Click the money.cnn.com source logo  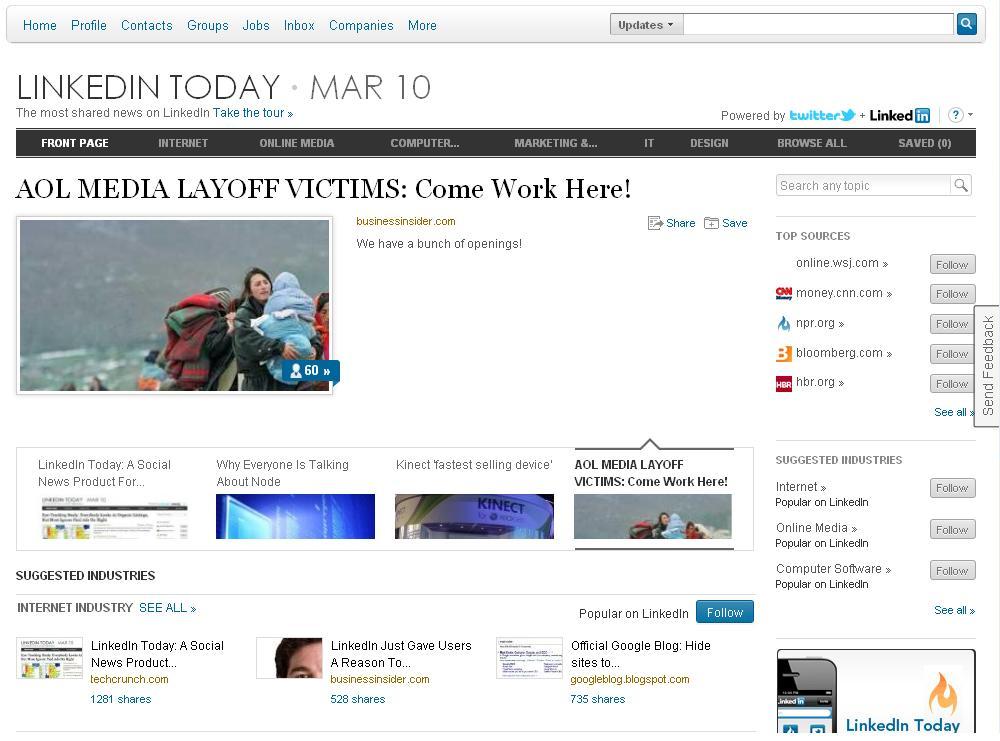784,294
